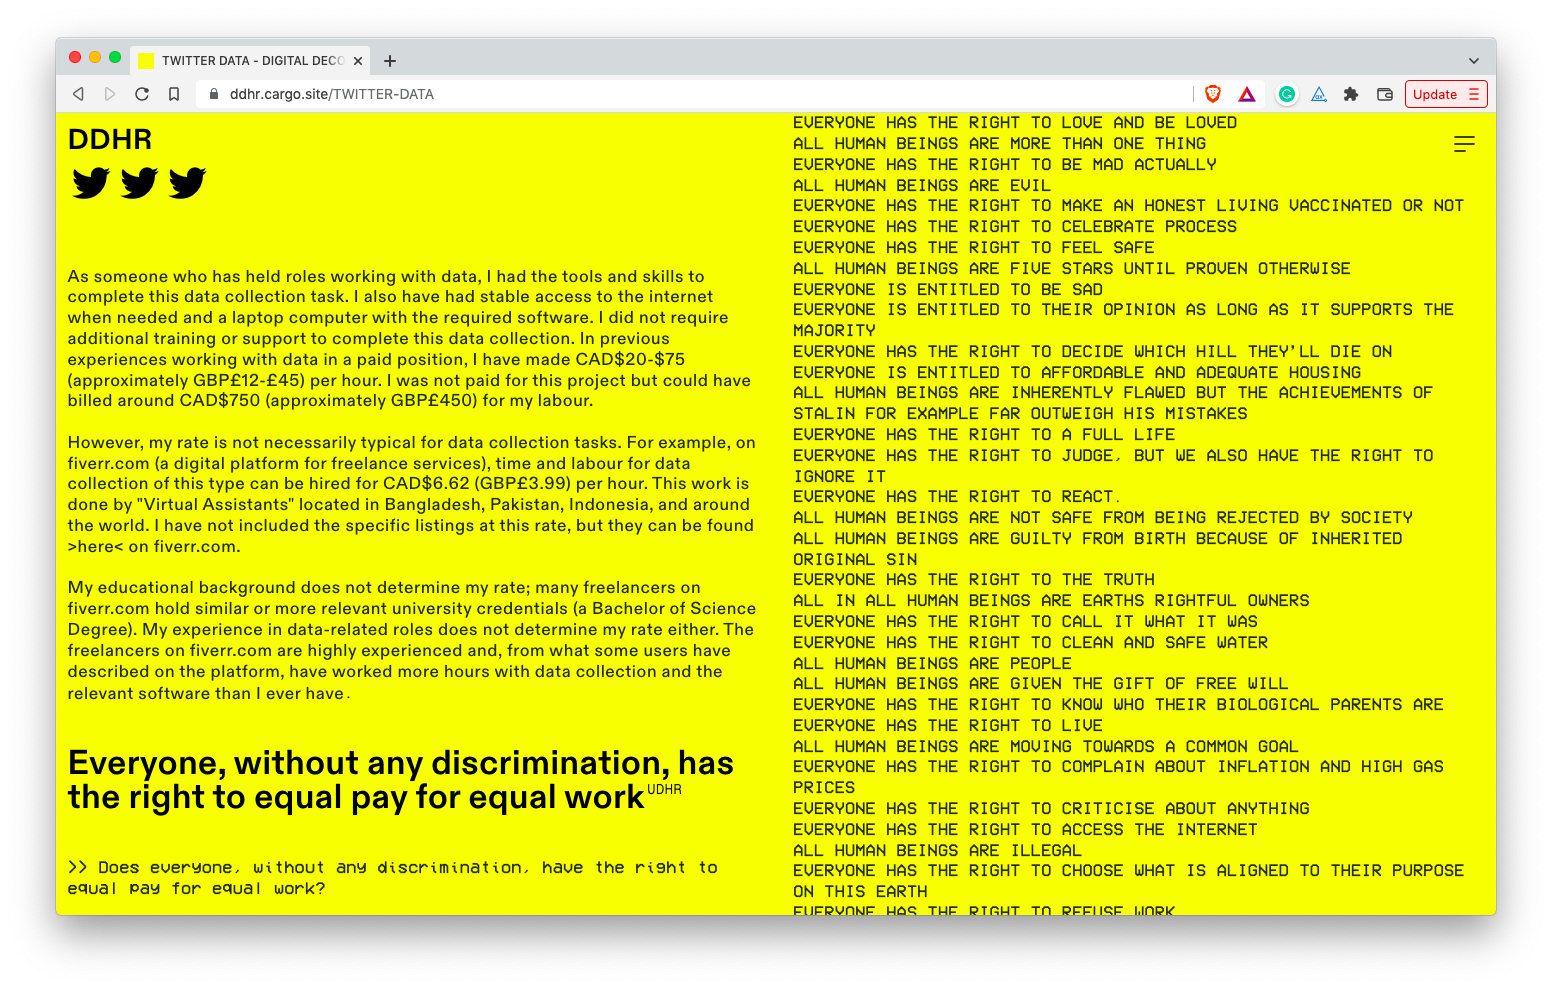Screen dimensions: 1552x989
Task: Click 'ALL HUMAN BEINGS ARE MOVING TOWARDS A COMMON GOAL'
Action: point(1045,747)
